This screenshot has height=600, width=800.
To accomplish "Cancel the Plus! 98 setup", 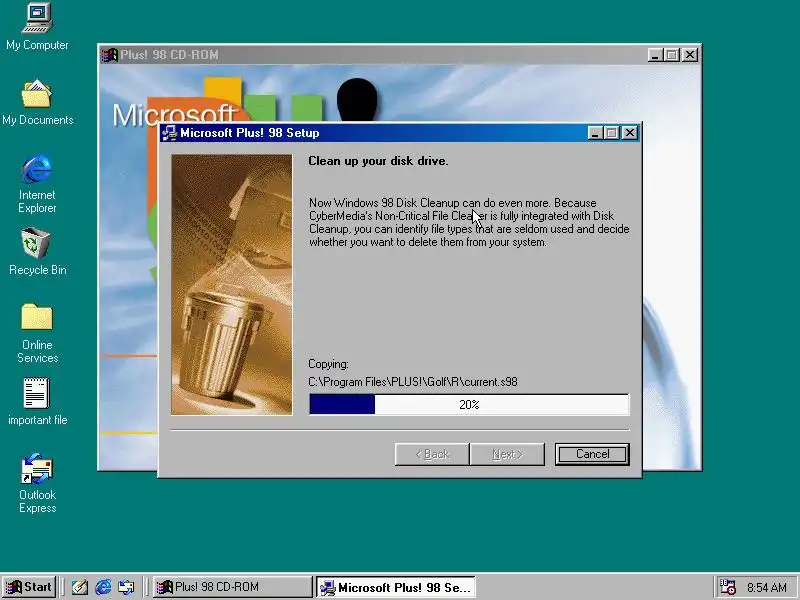I will click(592, 454).
